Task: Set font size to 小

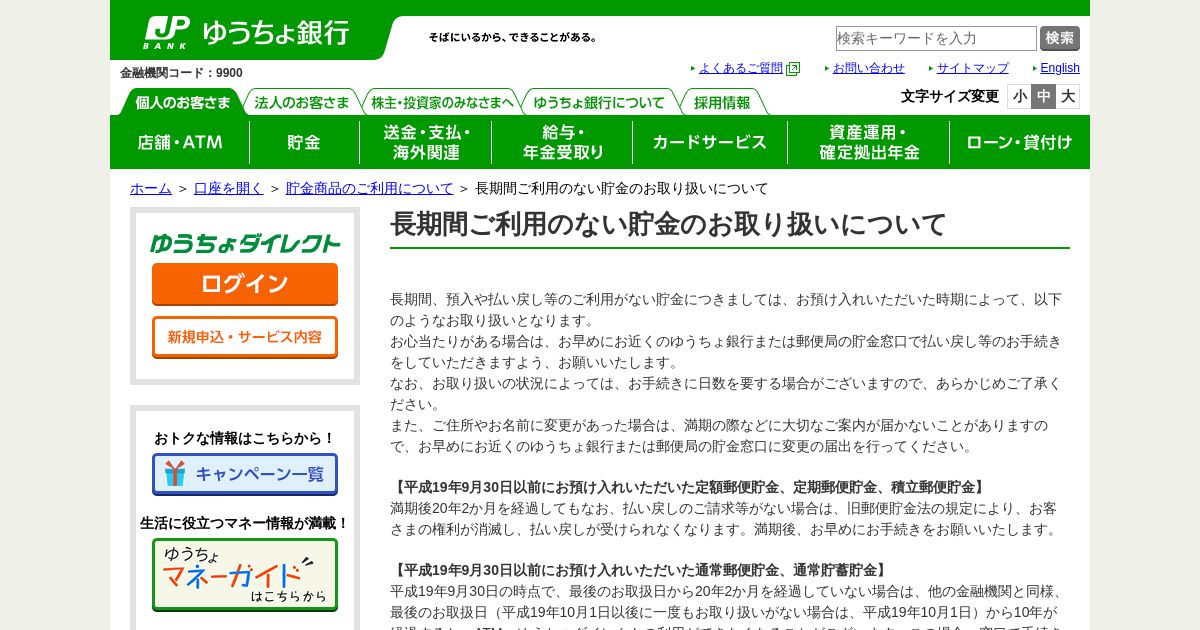Action: [1020, 96]
